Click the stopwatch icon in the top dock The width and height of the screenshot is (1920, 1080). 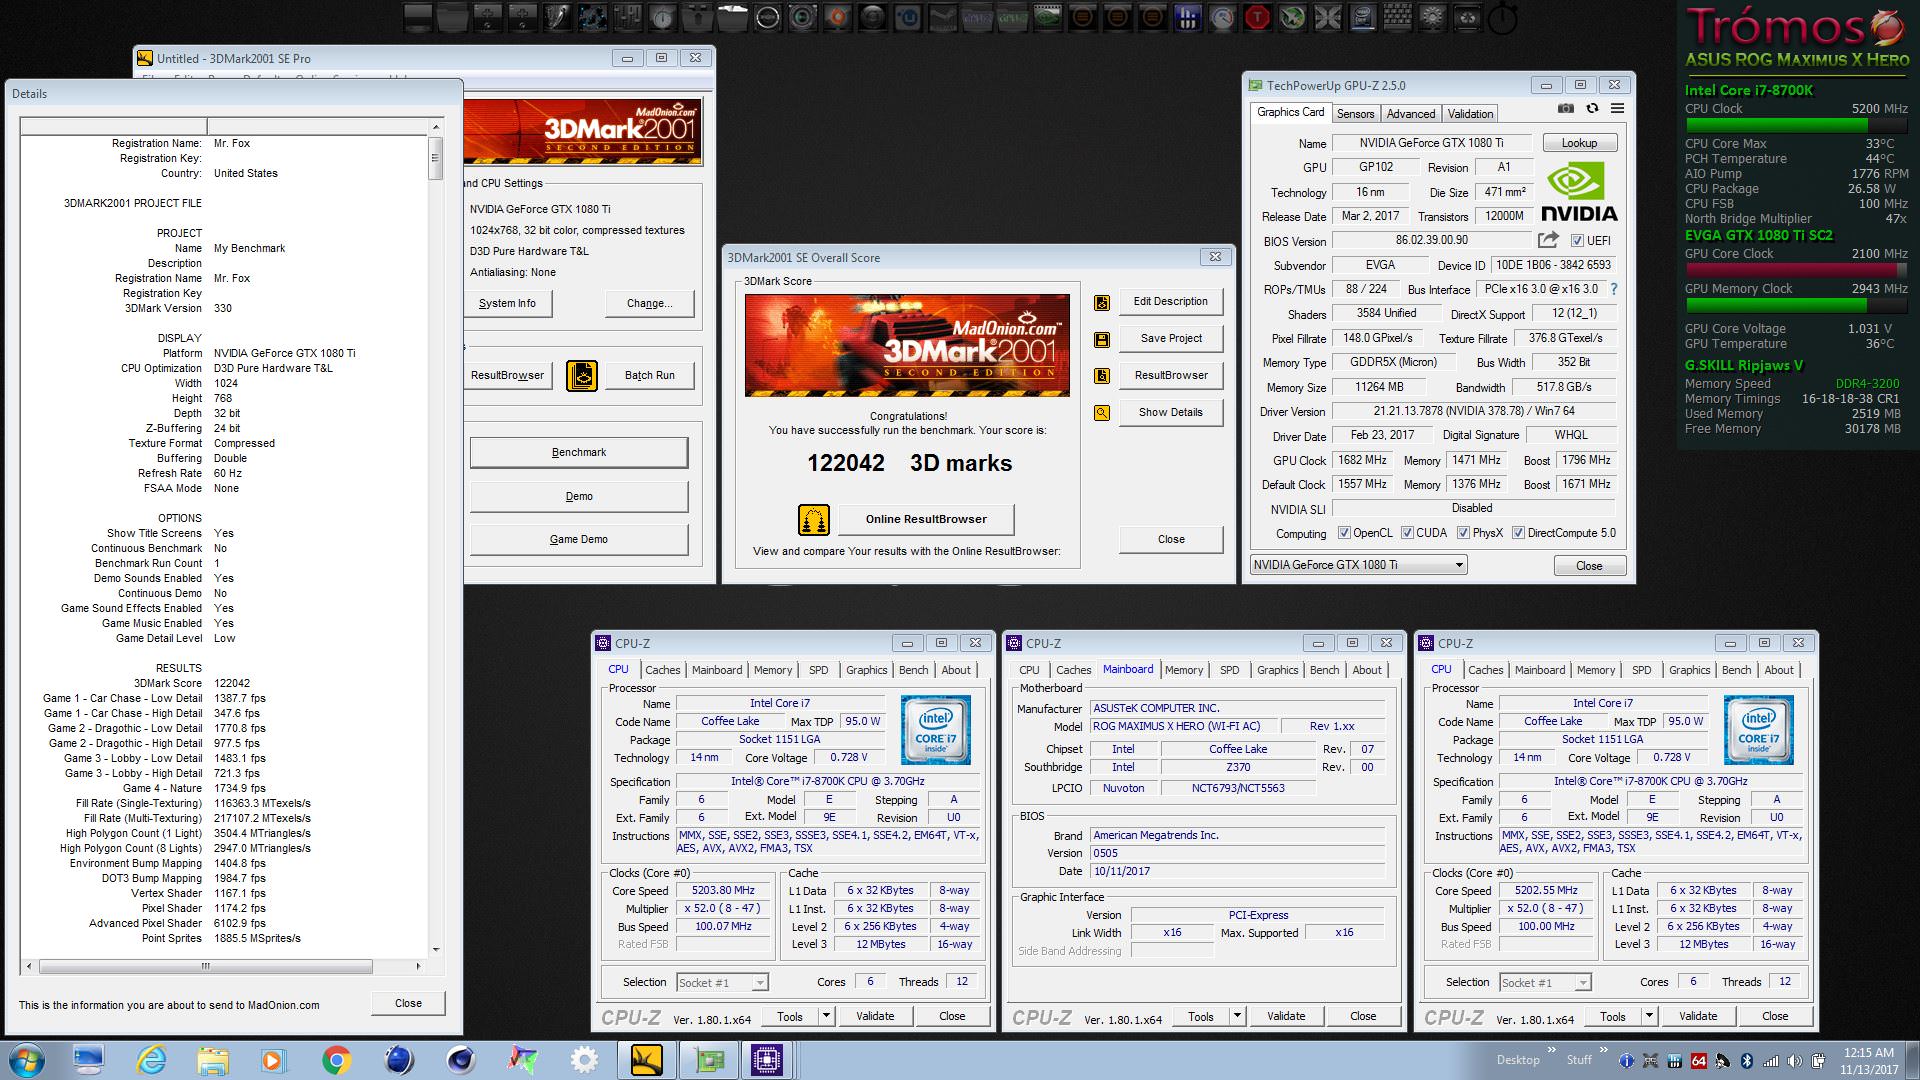(1503, 17)
